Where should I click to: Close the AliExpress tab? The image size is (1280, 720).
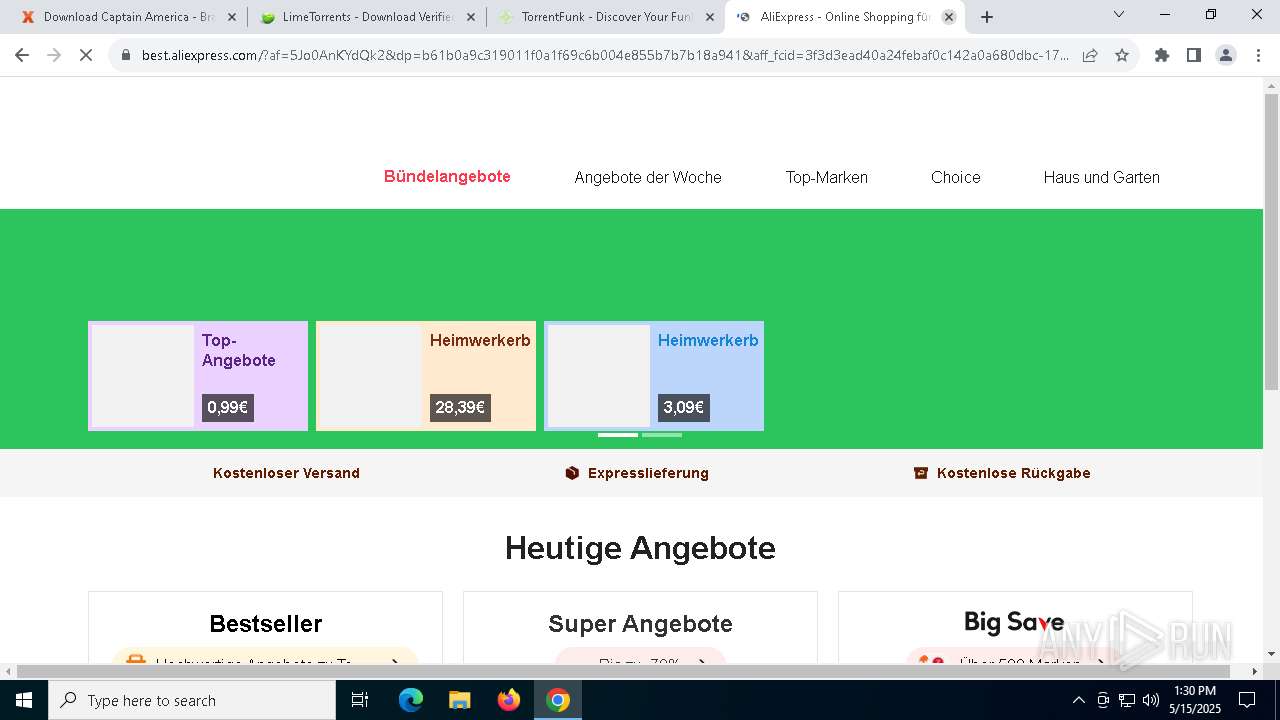point(949,17)
